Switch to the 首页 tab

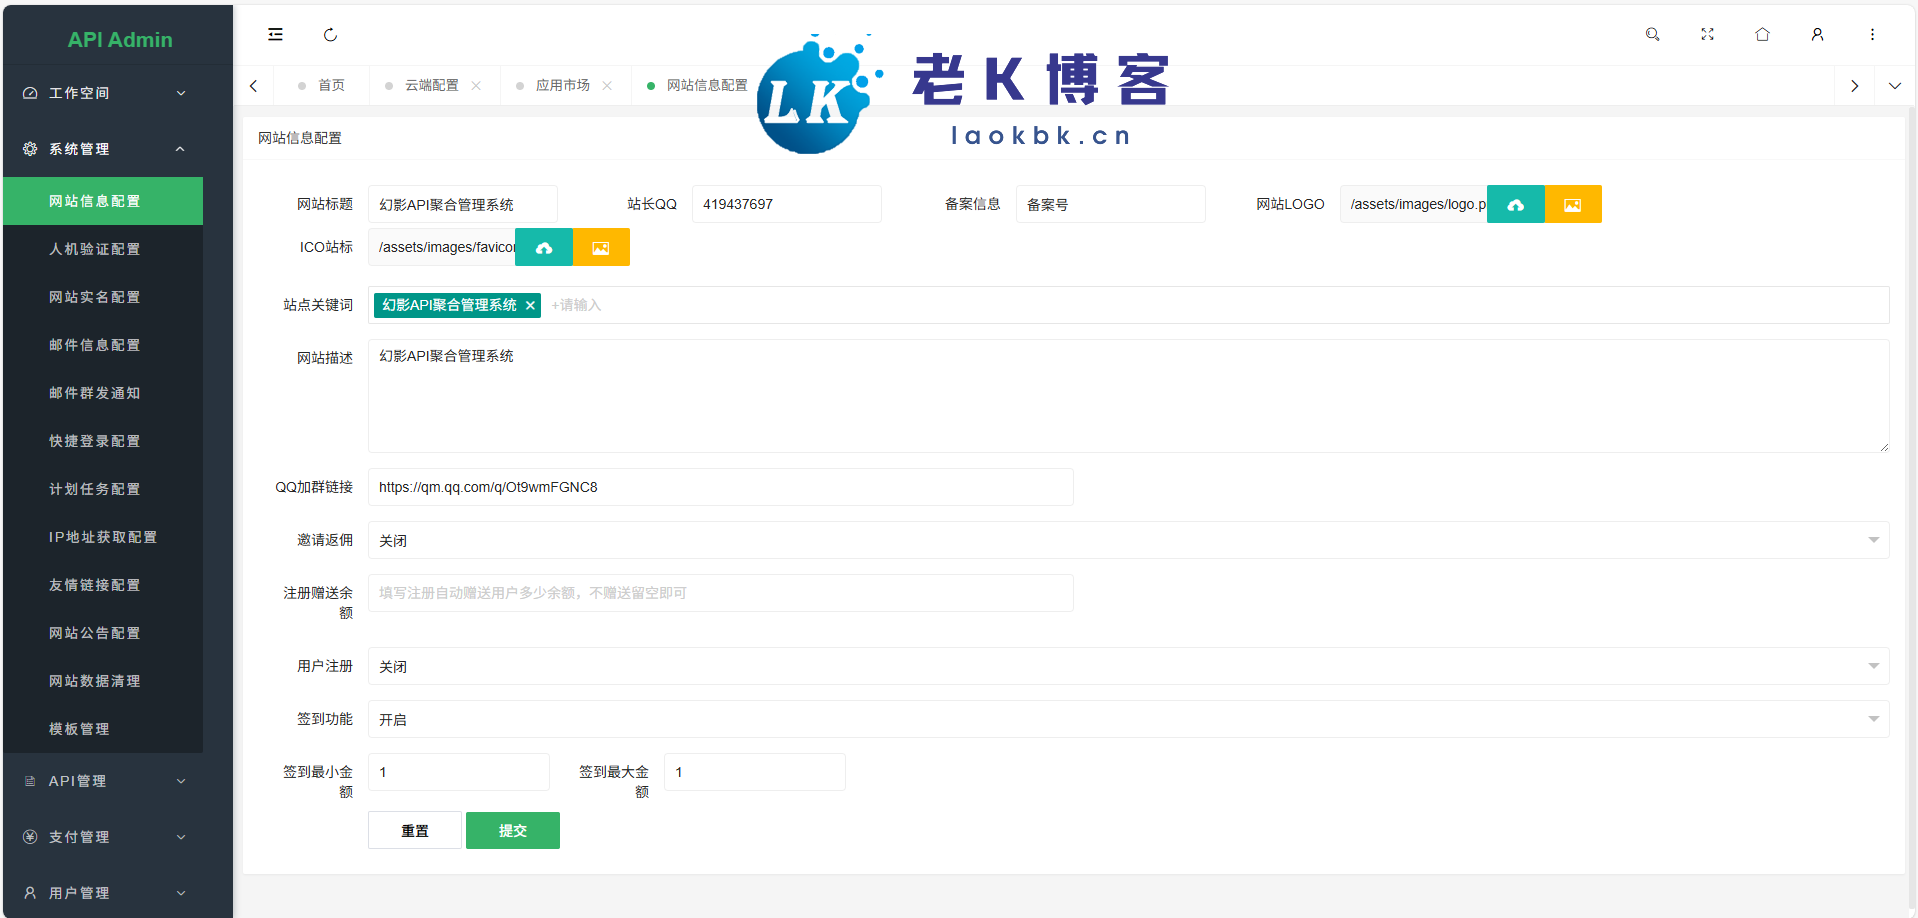(x=330, y=86)
